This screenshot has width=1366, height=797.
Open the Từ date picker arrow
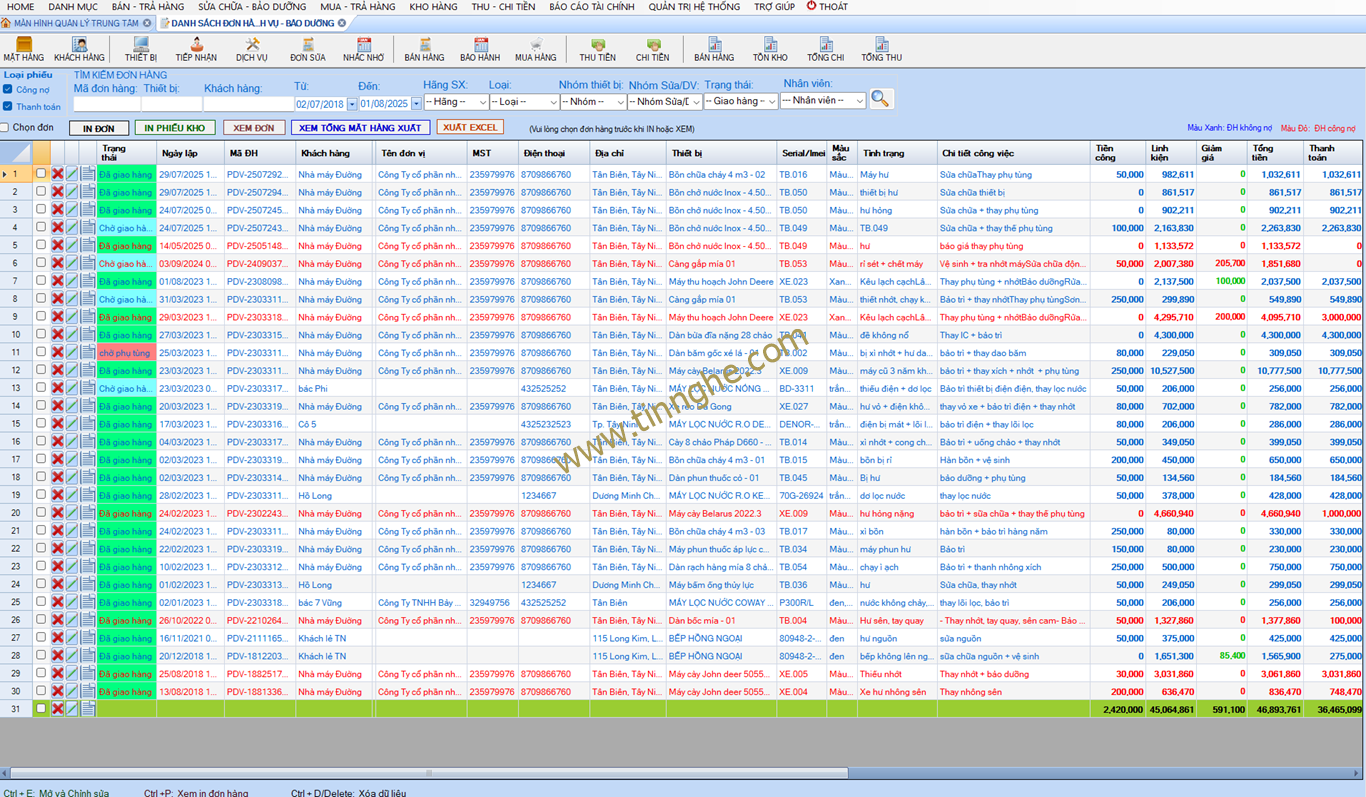[x=351, y=104]
